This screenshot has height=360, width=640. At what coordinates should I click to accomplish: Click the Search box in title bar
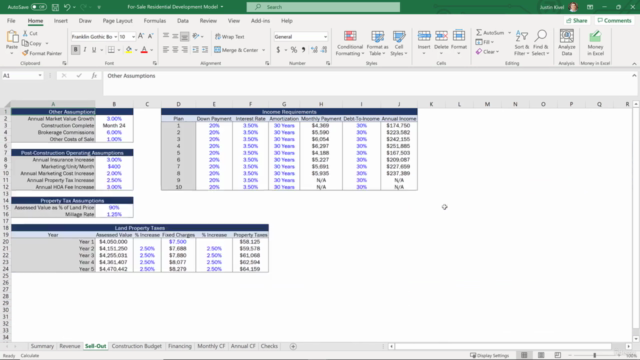point(323,7)
